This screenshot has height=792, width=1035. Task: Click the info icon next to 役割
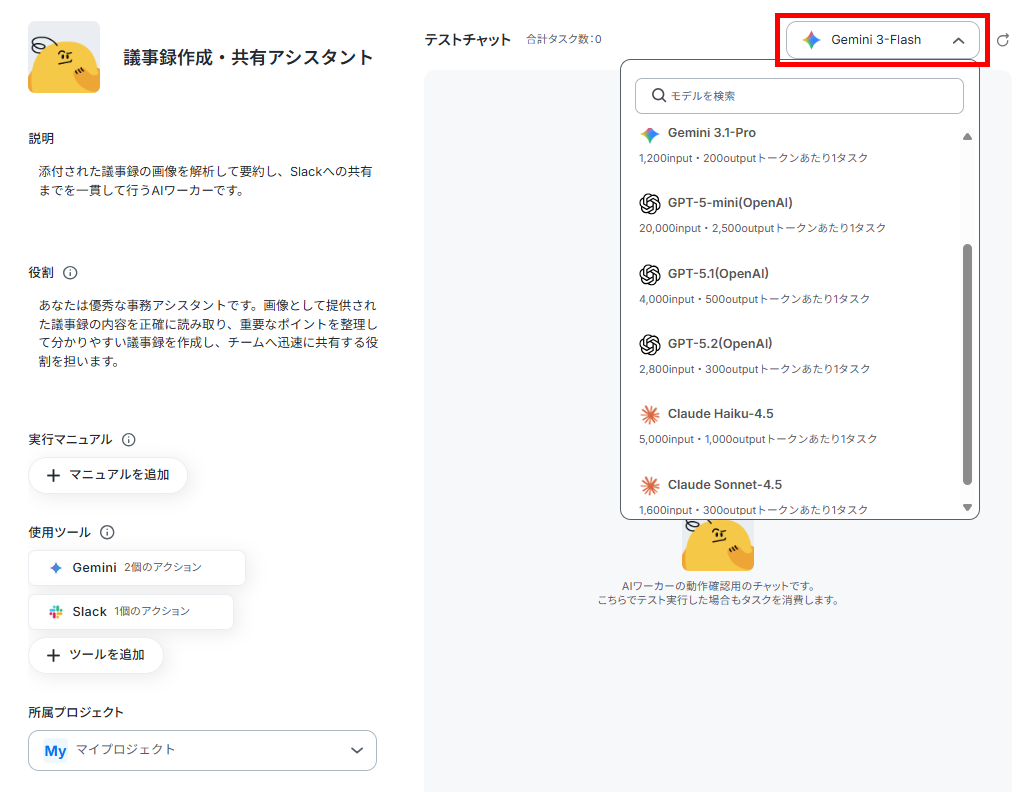pyautogui.click(x=70, y=273)
